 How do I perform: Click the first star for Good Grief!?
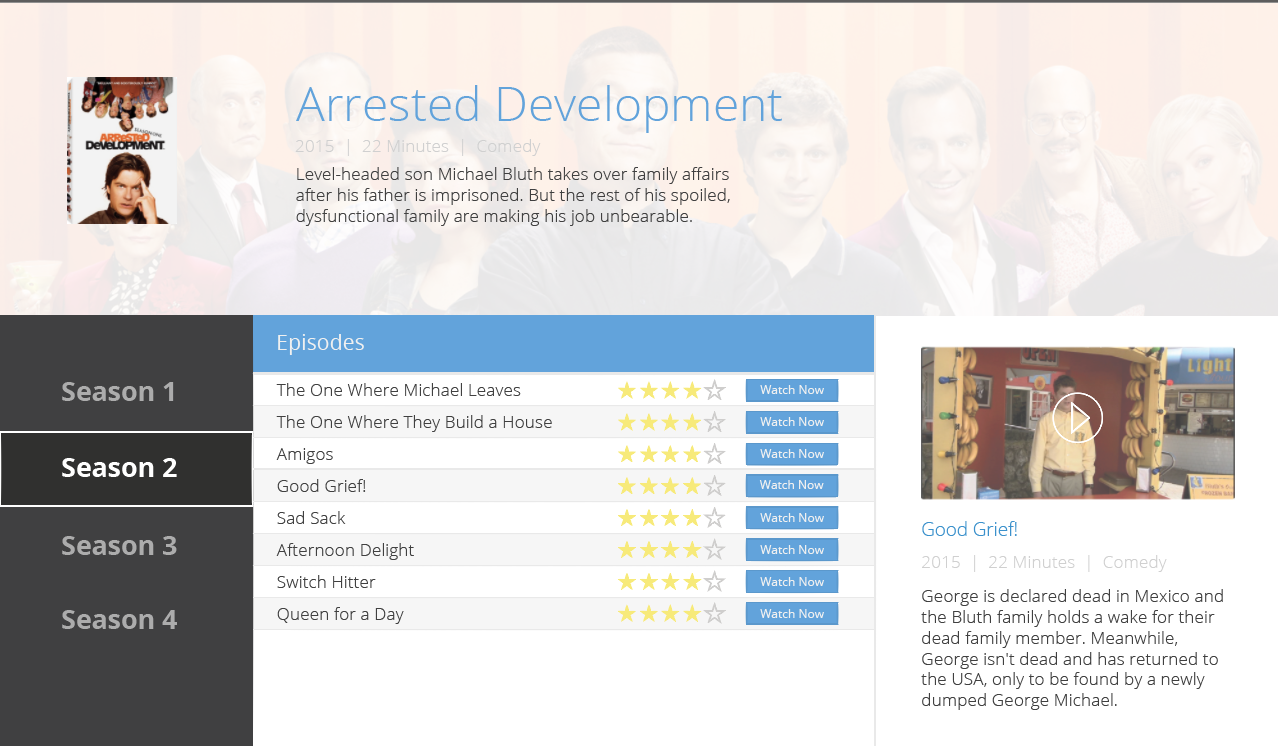[628, 486]
